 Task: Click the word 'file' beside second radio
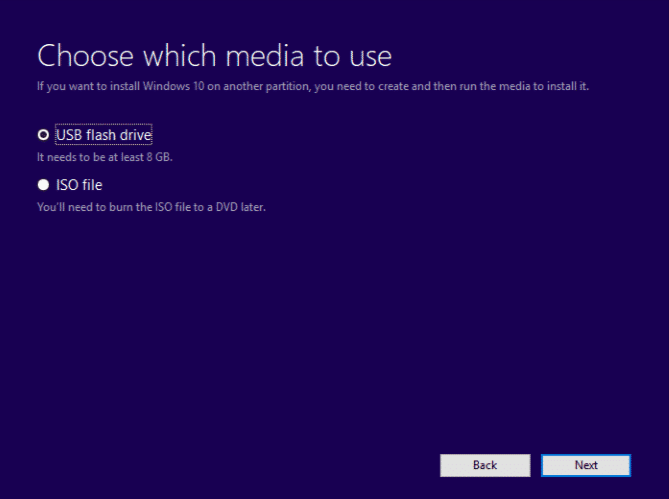[92, 185]
